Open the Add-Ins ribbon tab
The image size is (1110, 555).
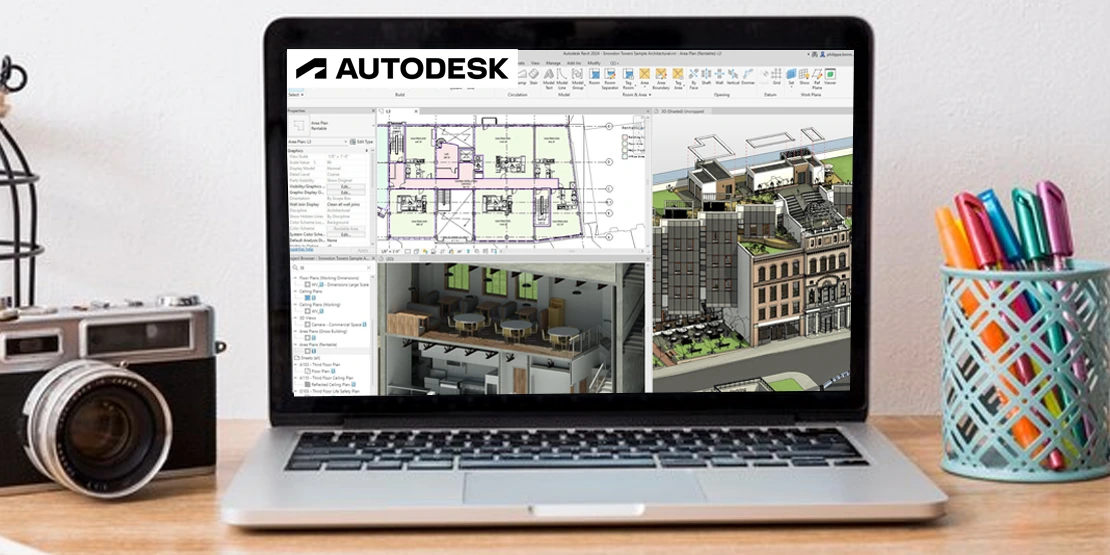tap(573, 63)
